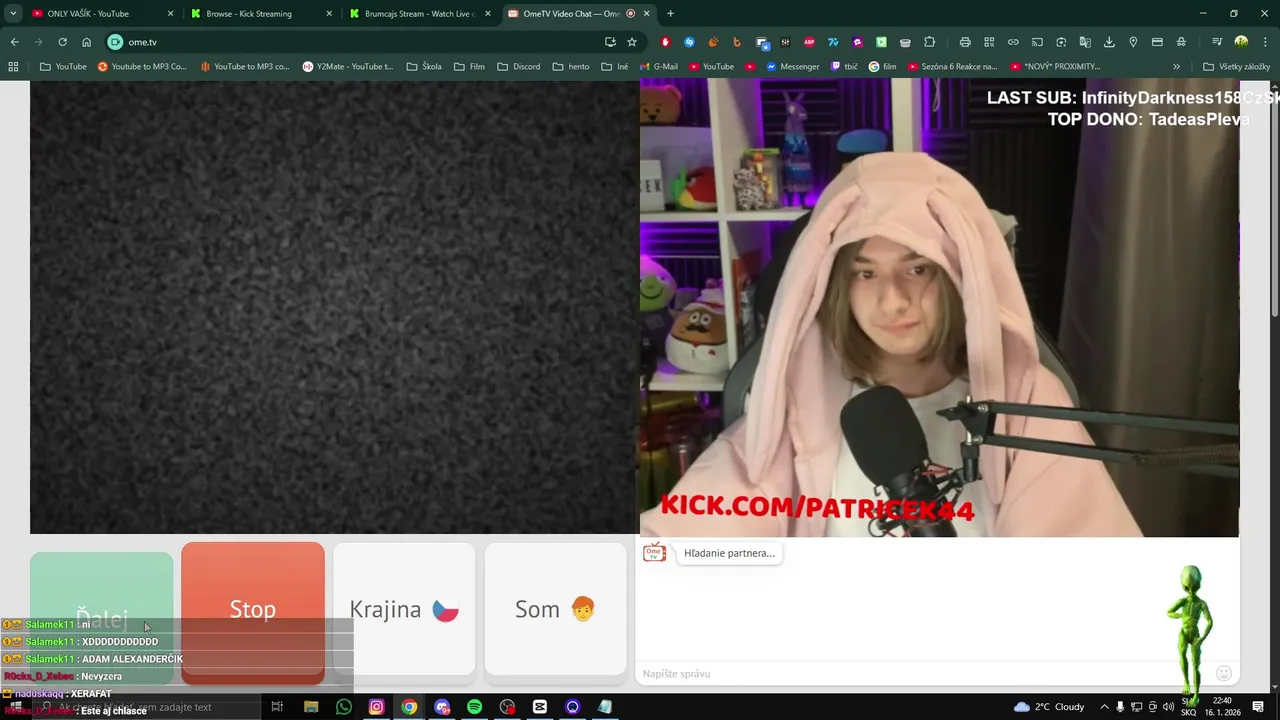The height and width of the screenshot is (720, 1280).
Task: Open the Škola bookmarks folder
Action: (x=424, y=67)
